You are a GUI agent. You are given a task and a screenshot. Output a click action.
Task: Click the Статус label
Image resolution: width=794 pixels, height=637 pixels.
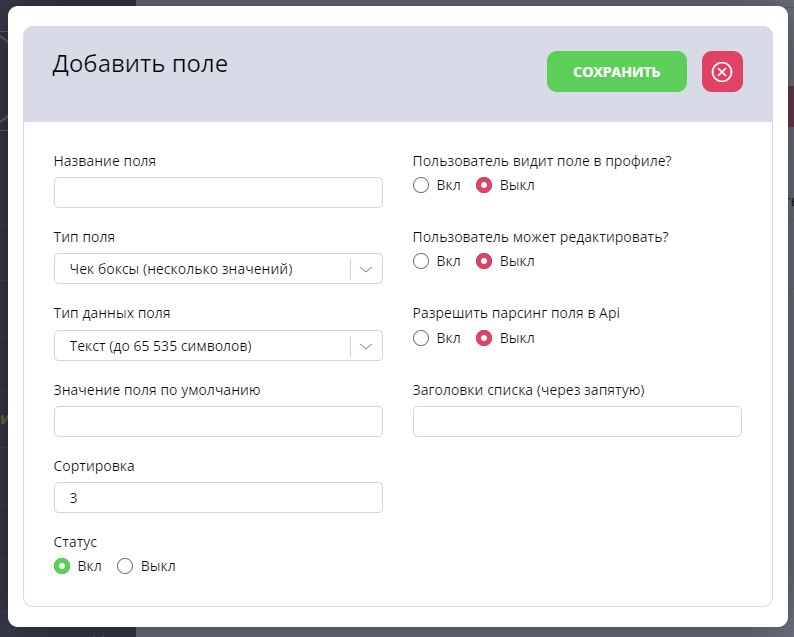coord(75,542)
